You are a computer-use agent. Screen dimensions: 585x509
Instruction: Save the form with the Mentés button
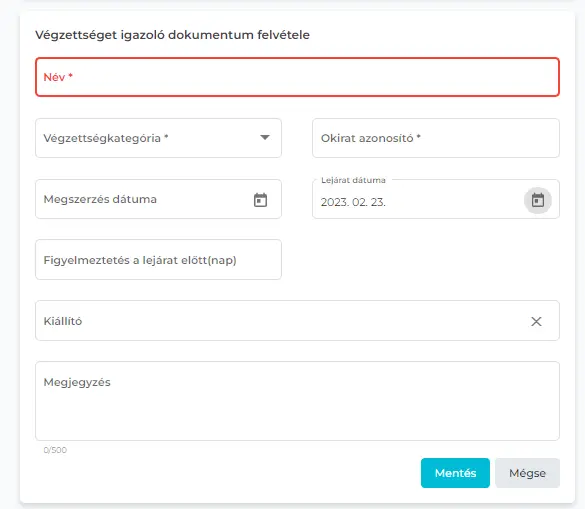[x=455, y=473]
